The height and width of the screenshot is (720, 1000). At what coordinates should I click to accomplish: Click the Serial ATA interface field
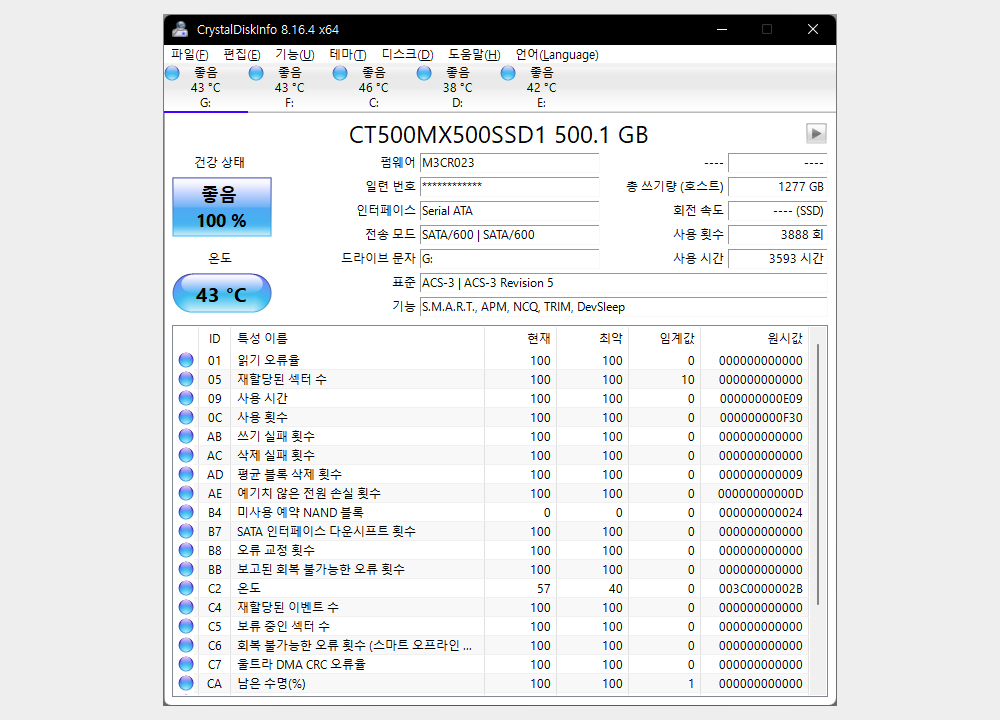coord(510,211)
